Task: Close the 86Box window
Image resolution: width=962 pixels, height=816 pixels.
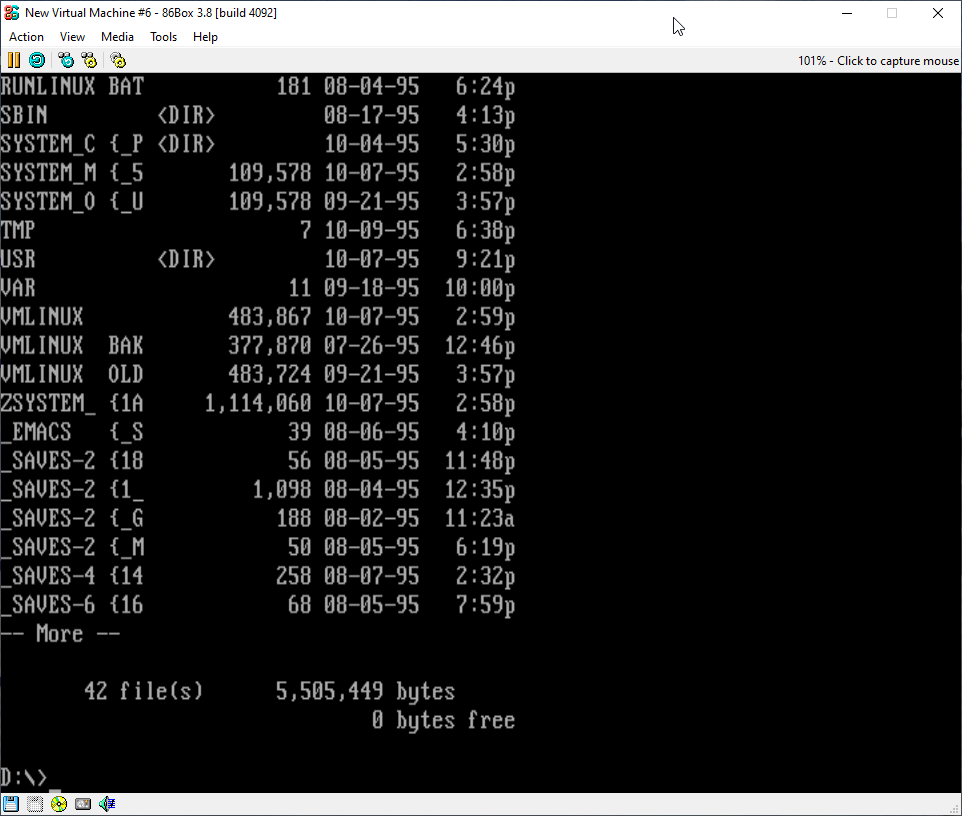Action: click(x=937, y=13)
